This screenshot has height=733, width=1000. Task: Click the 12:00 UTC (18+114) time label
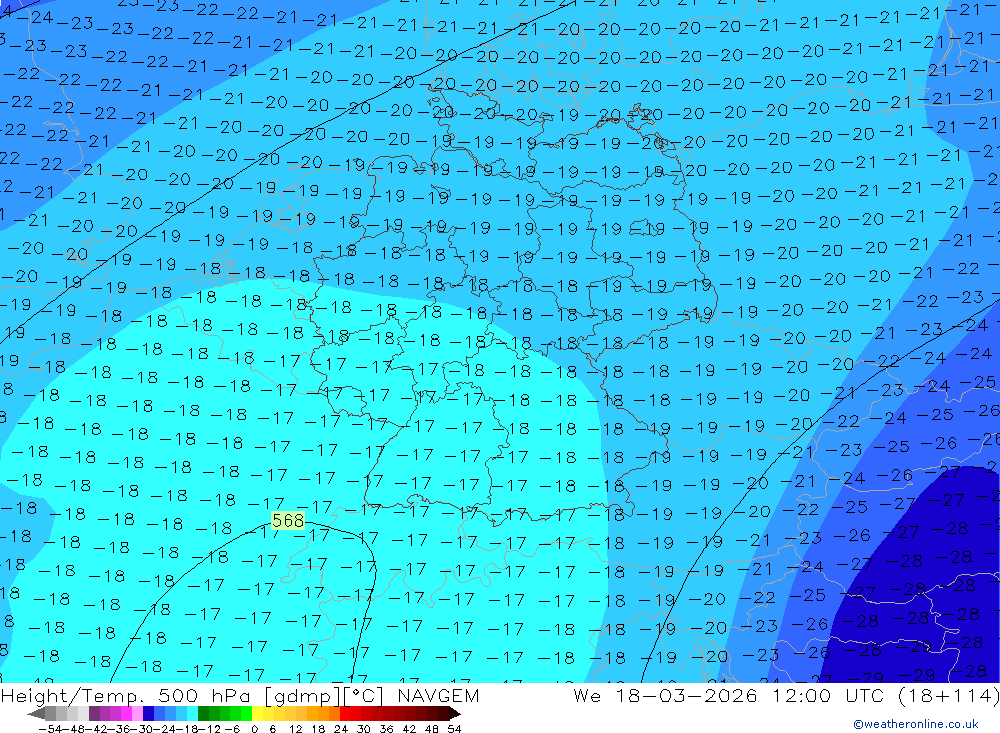tap(886, 696)
